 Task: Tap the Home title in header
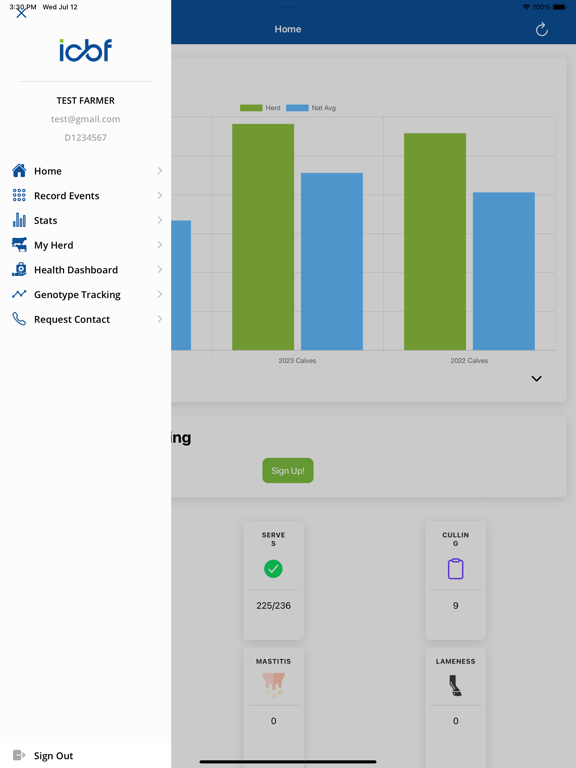pos(288,29)
